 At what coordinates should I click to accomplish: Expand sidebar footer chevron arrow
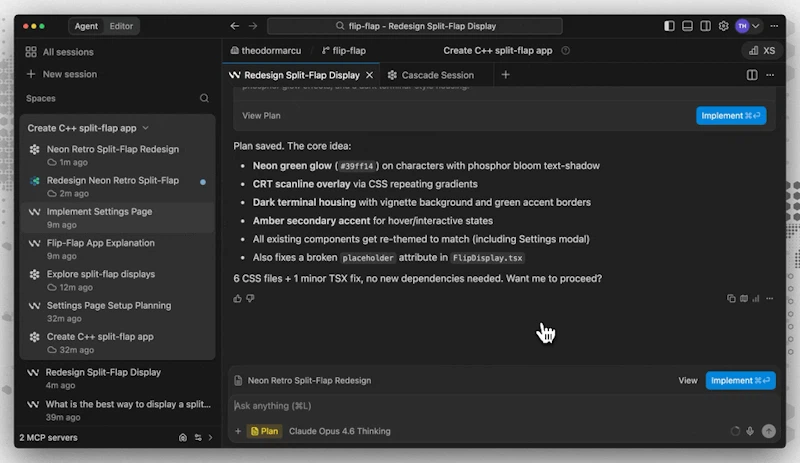pos(211,437)
